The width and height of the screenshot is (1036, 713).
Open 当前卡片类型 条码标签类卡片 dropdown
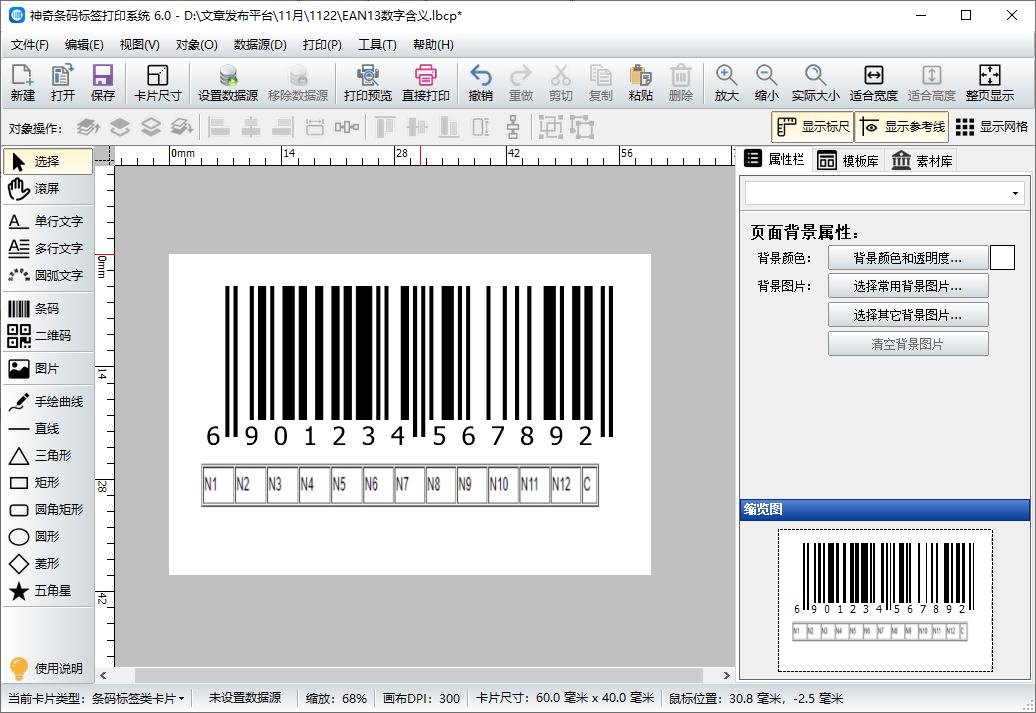[x=139, y=698]
